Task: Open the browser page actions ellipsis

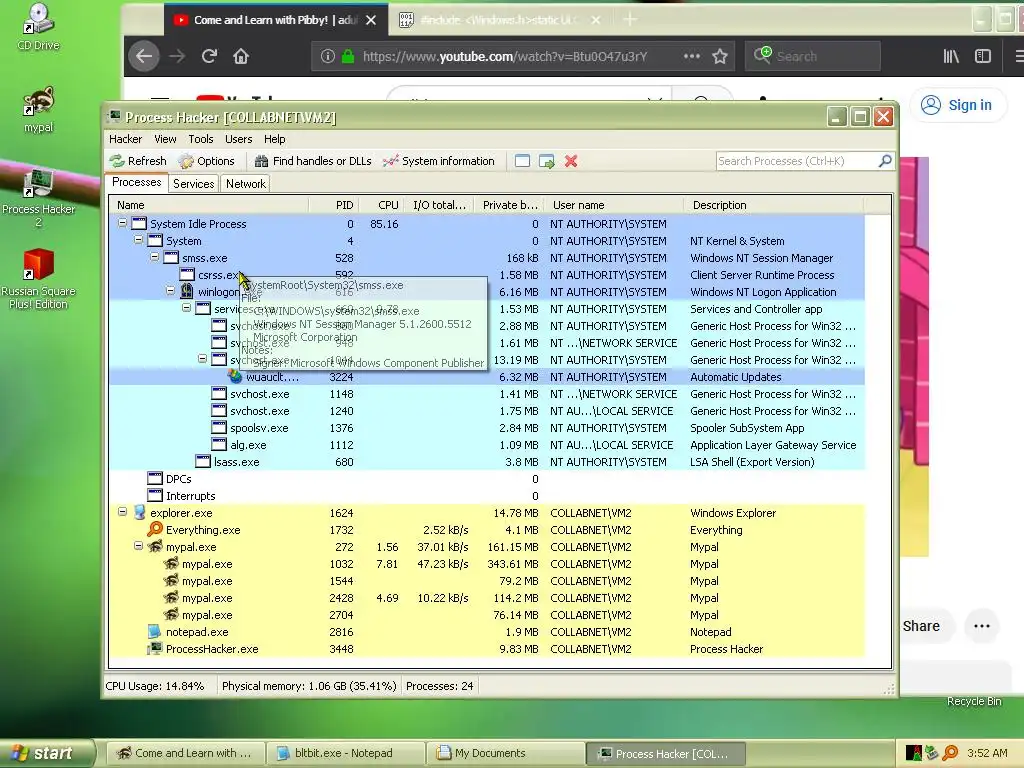Action: coord(692,56)
